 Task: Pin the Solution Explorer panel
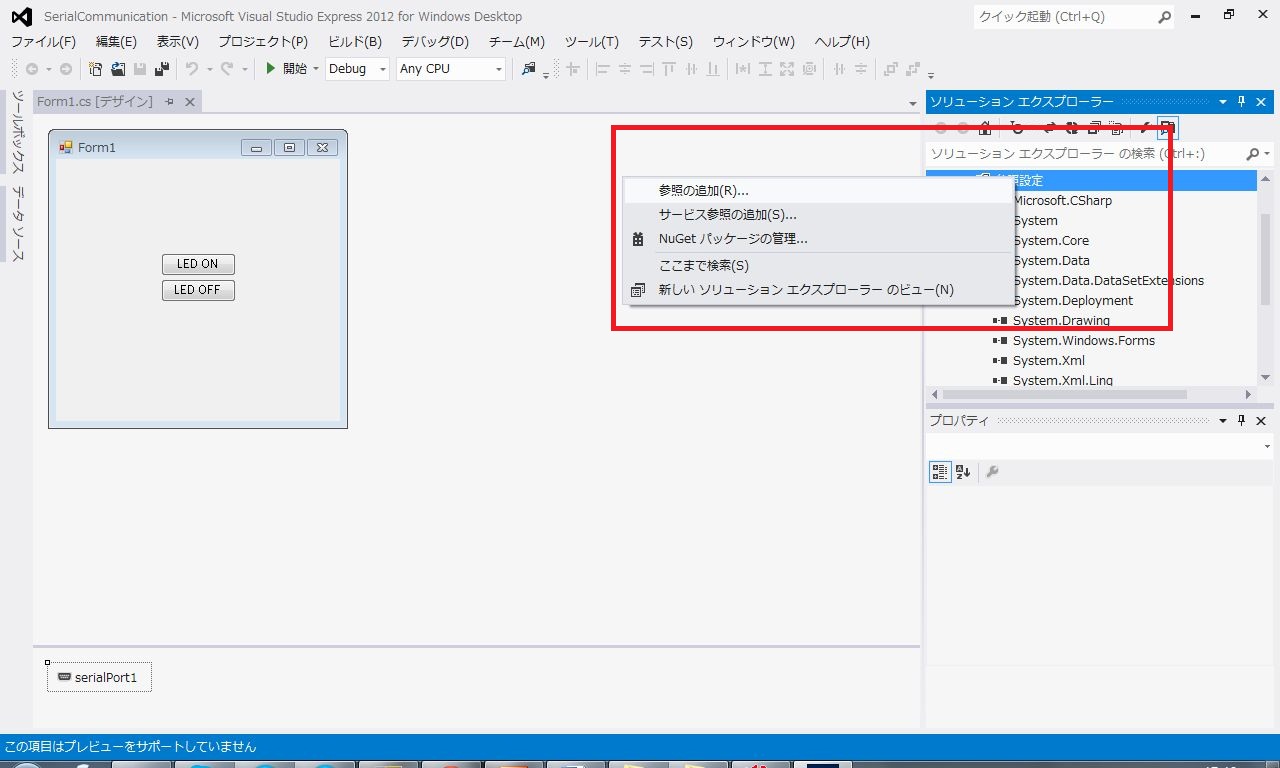tap(1242, 102)
